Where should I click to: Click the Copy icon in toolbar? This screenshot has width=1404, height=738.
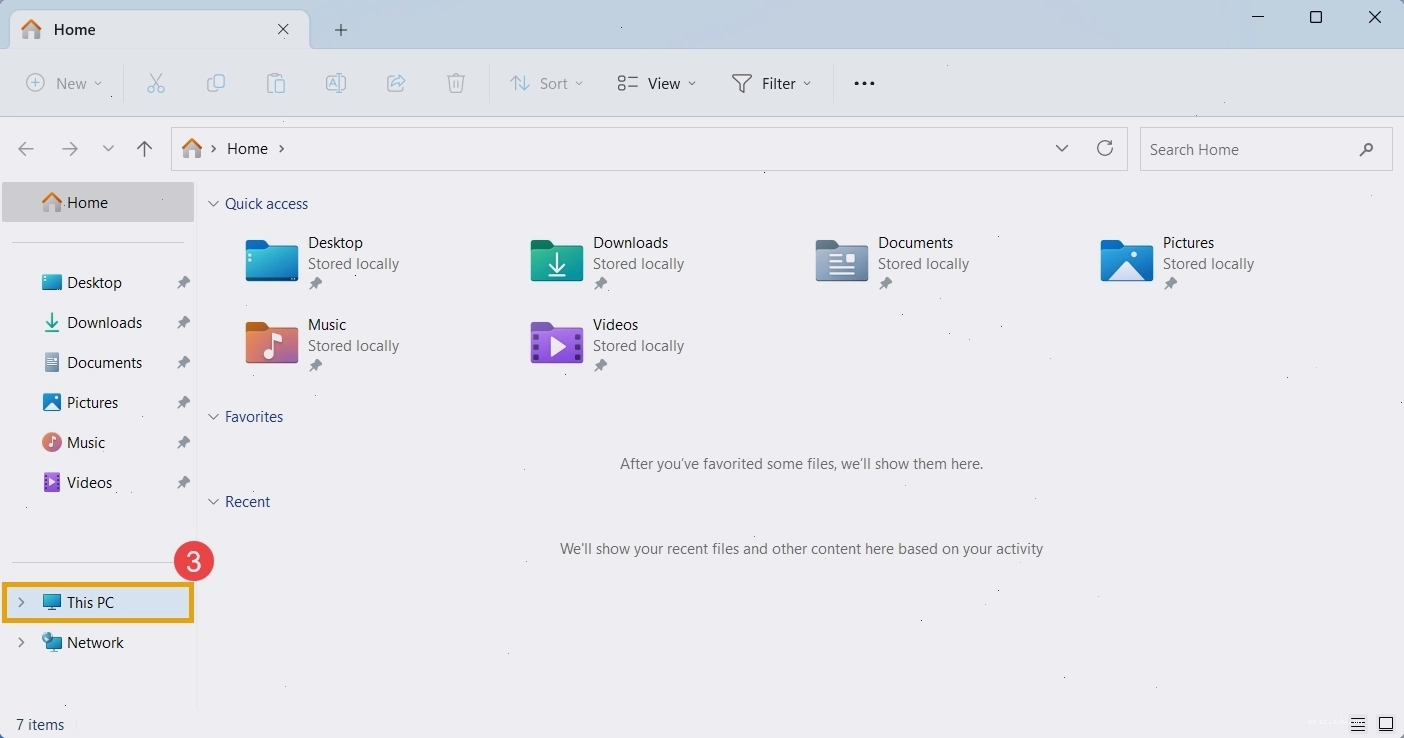click(x=216, y=84)
